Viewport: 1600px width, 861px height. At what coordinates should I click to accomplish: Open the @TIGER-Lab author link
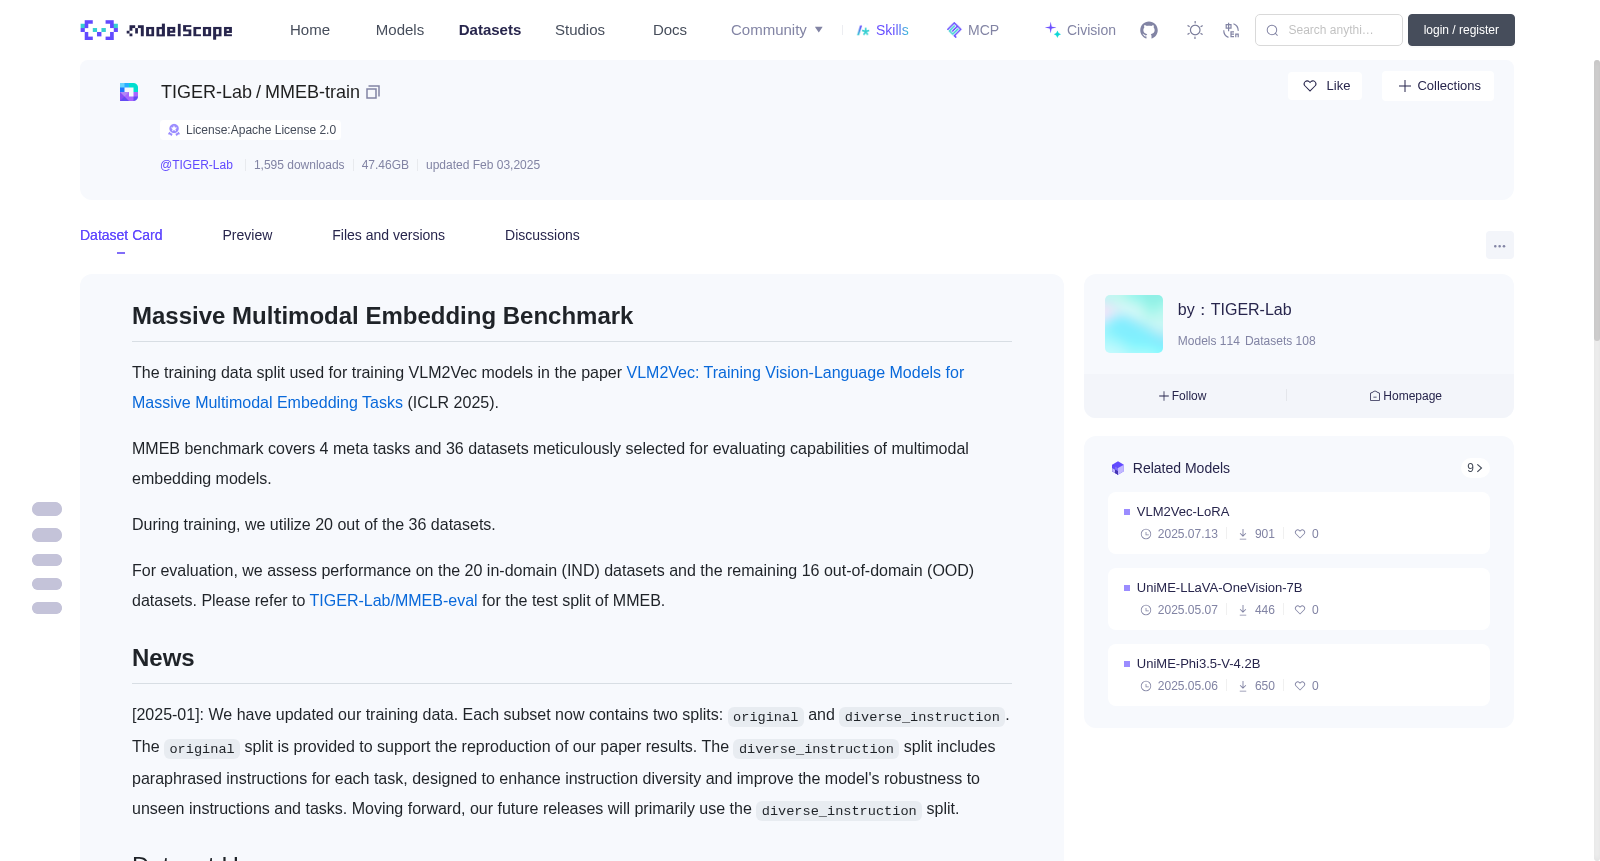coord(196,165)
